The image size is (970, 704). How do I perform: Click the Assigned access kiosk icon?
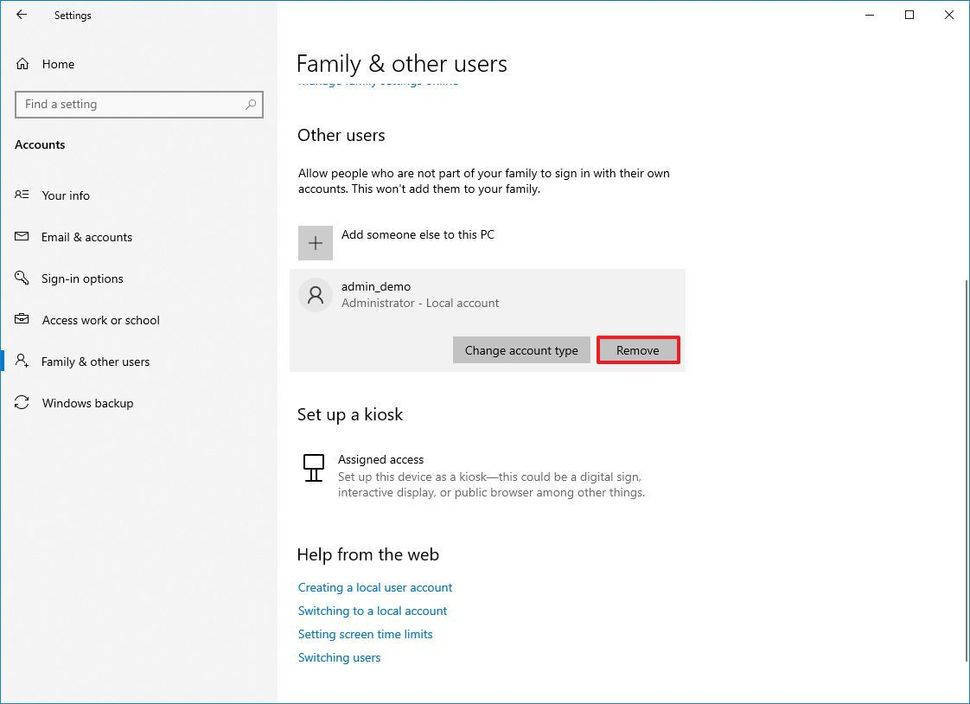[314, 468]
